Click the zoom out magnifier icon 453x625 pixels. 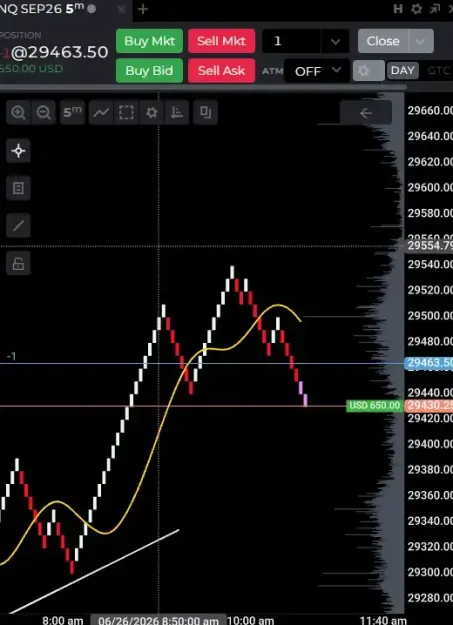[44, 113]
